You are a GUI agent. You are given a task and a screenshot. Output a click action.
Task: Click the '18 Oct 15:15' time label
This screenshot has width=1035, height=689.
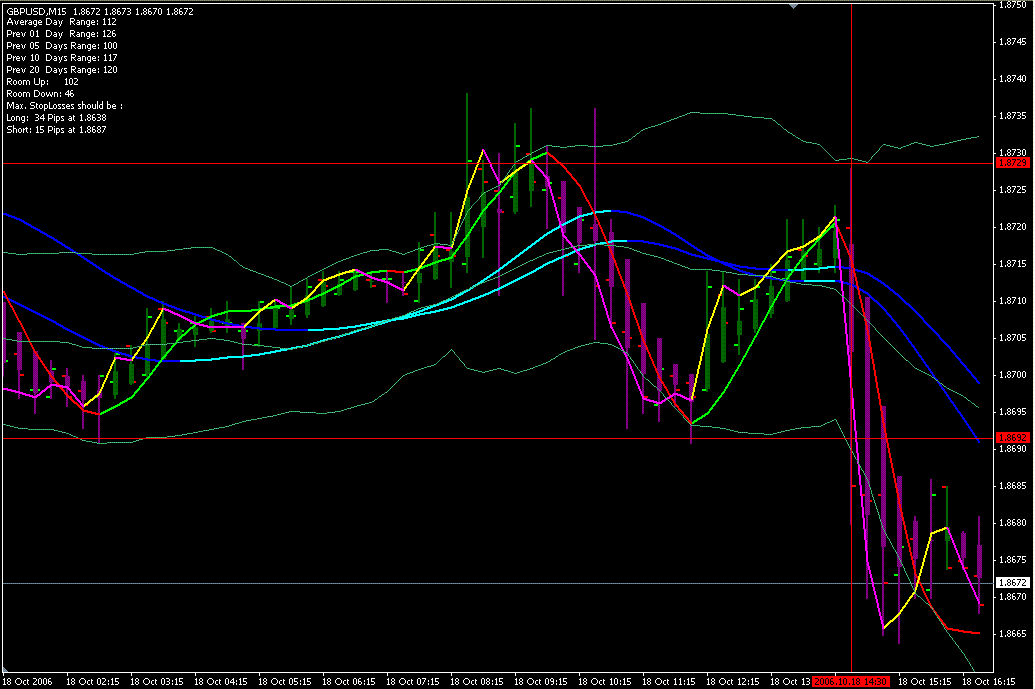click(925, 681)
